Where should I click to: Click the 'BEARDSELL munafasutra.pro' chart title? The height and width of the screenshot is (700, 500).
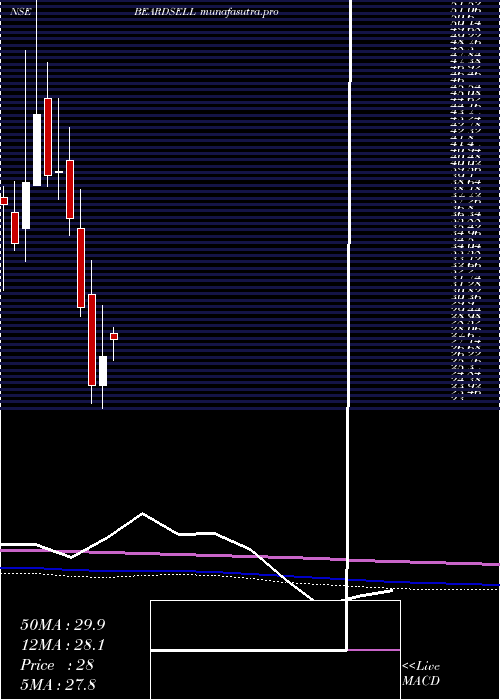[206, 12]
